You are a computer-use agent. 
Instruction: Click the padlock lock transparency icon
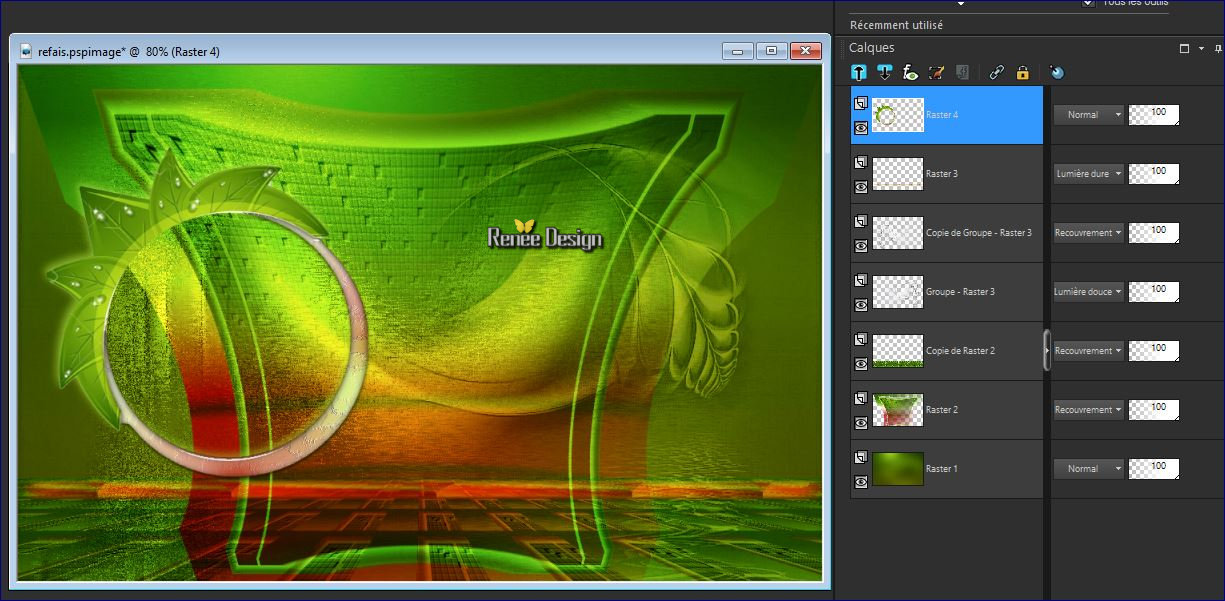tap(1022, 72)
